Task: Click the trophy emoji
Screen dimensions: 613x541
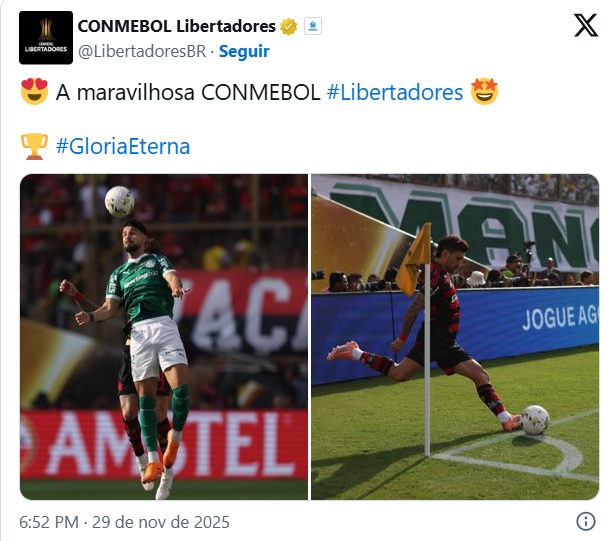Action: coord(34,146)
